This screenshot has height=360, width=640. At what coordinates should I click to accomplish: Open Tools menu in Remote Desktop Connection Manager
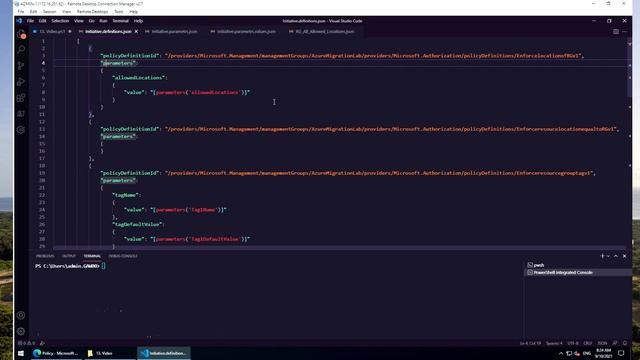pos(118,11)
